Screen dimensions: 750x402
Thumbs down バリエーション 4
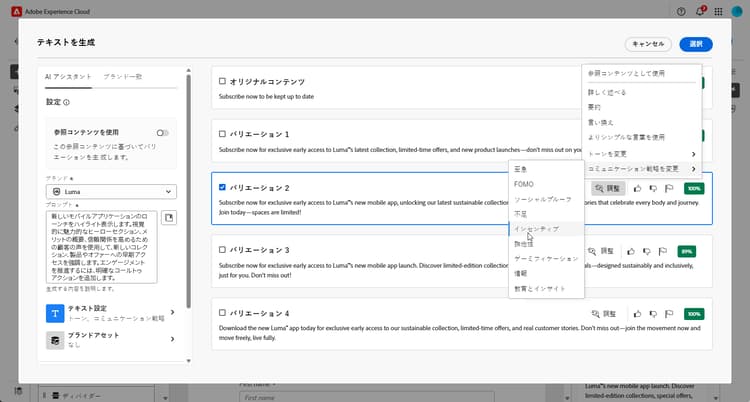pos(653,314)
